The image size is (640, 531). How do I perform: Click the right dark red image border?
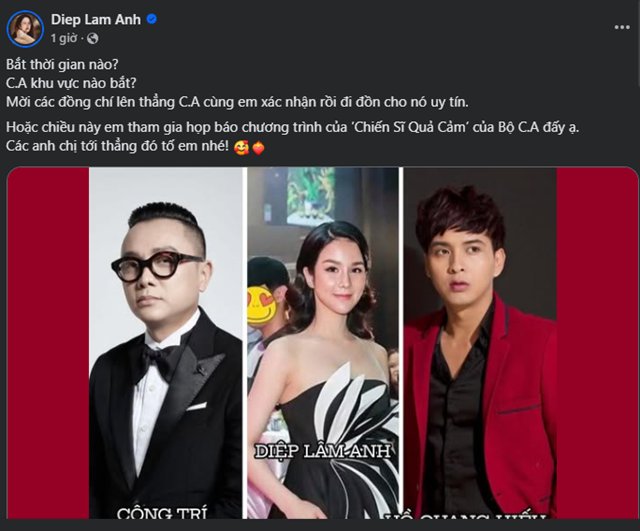(597, 343)
